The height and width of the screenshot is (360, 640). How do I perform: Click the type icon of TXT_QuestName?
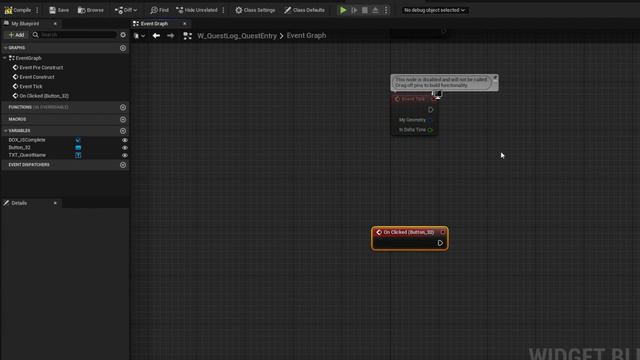click(x=78, y=155)
